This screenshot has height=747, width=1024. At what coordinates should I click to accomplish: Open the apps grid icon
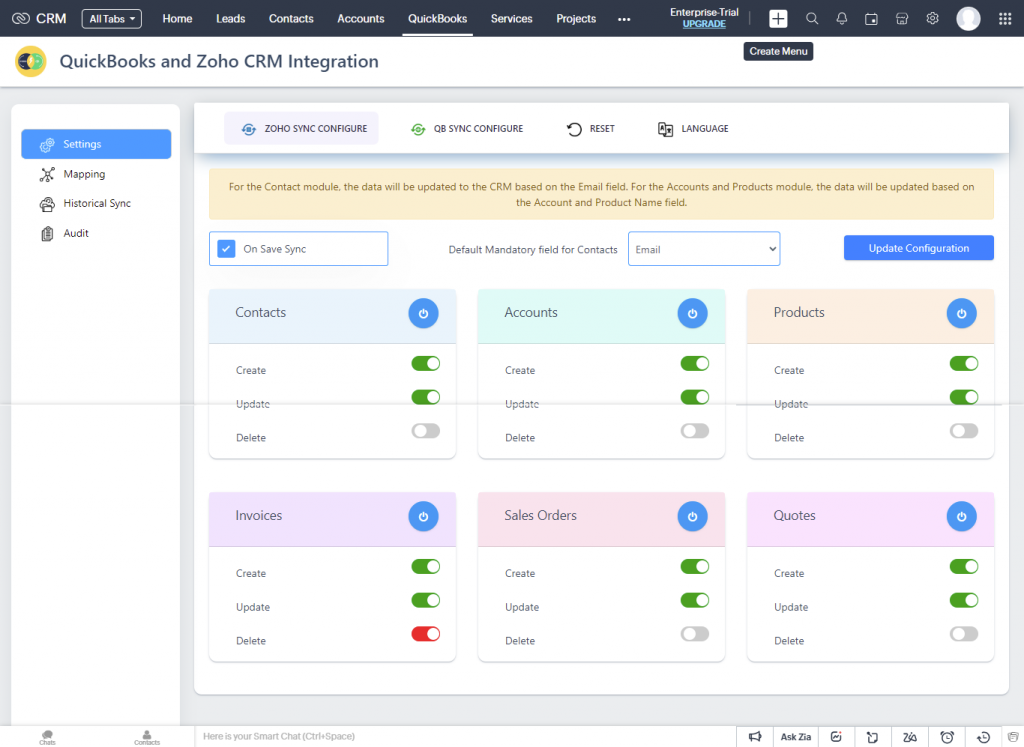[1005, 18]
